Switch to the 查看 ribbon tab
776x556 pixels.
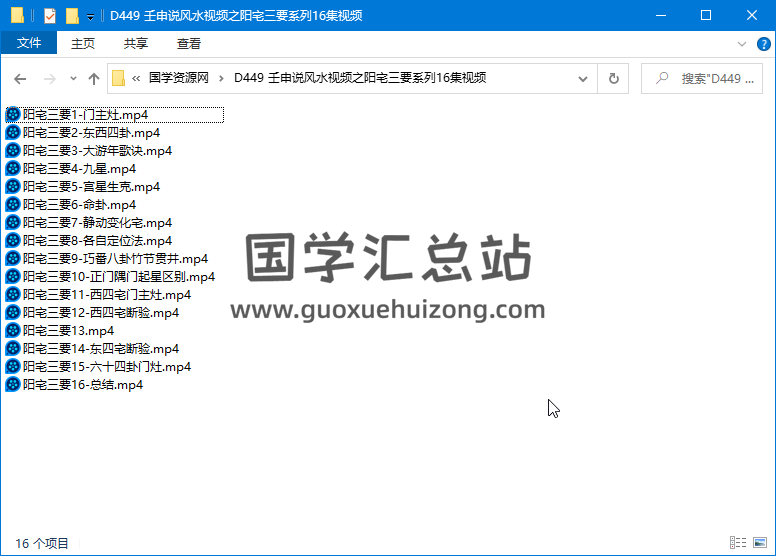pyautogui.click(x=189, y=44)
